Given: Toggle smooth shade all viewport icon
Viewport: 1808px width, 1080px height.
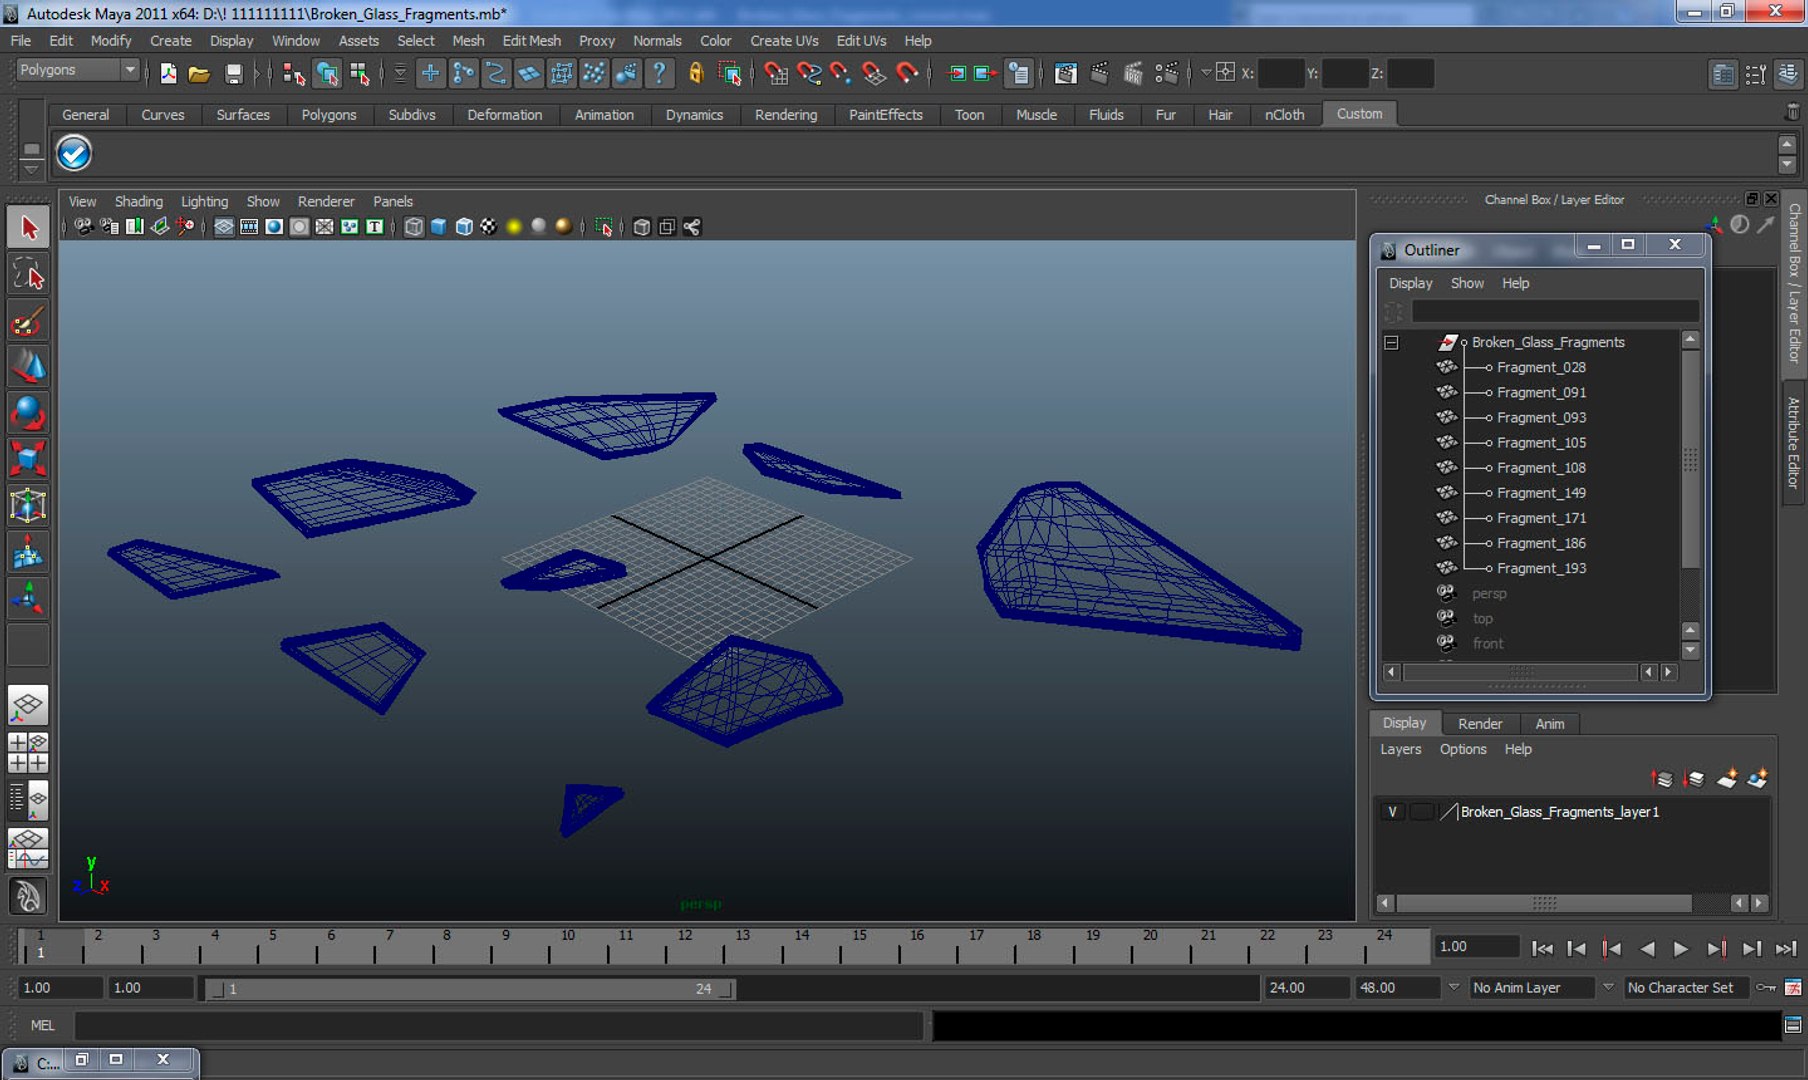Looking at the screenshot, I should pos(438,227).
